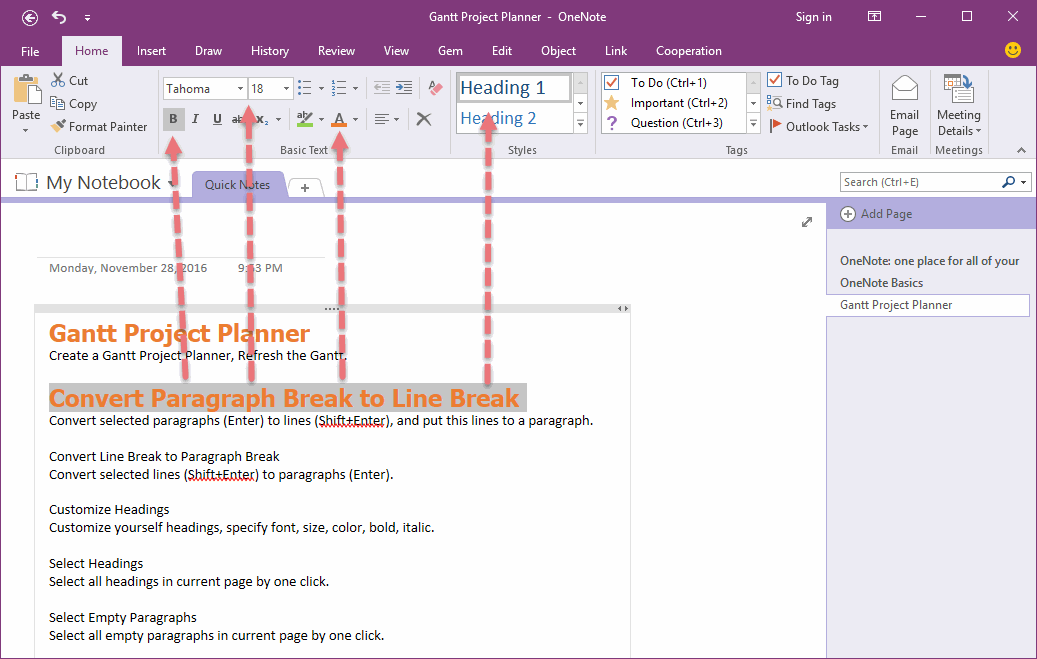Switch to the Insert tab
This screenshot has width=1037, height=659.
(151, 51)
